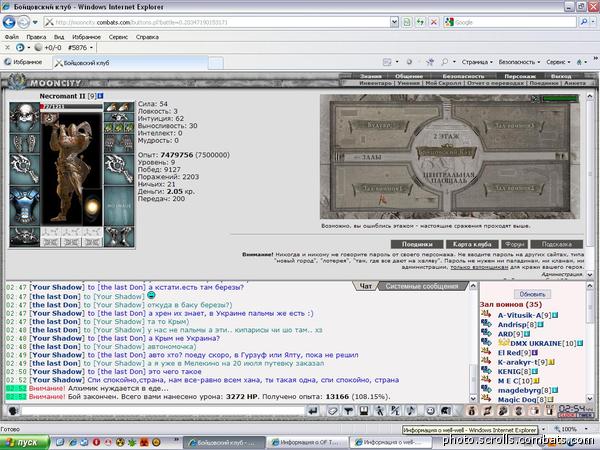Open the dropdown arrow beside home icon

click(x=585, y=62)
